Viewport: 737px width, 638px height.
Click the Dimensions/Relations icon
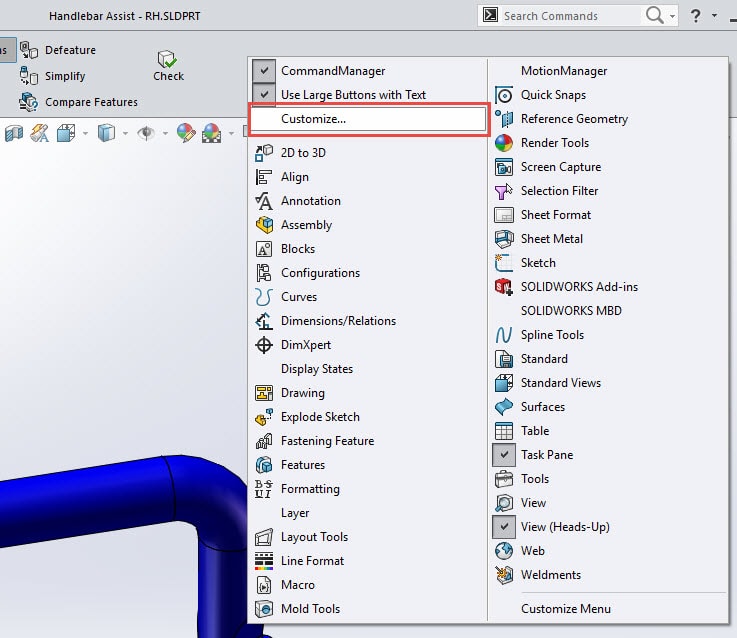[264, 321]
